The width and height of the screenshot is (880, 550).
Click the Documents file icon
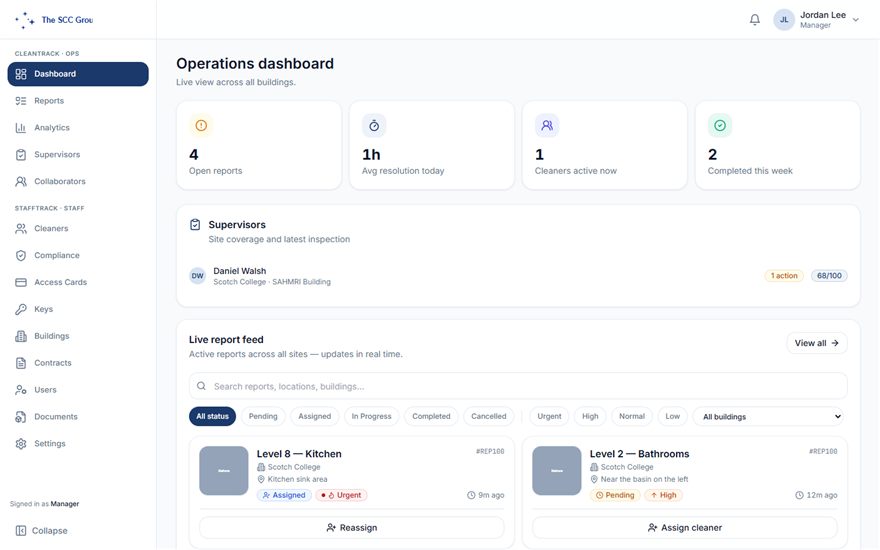point(21,417)
